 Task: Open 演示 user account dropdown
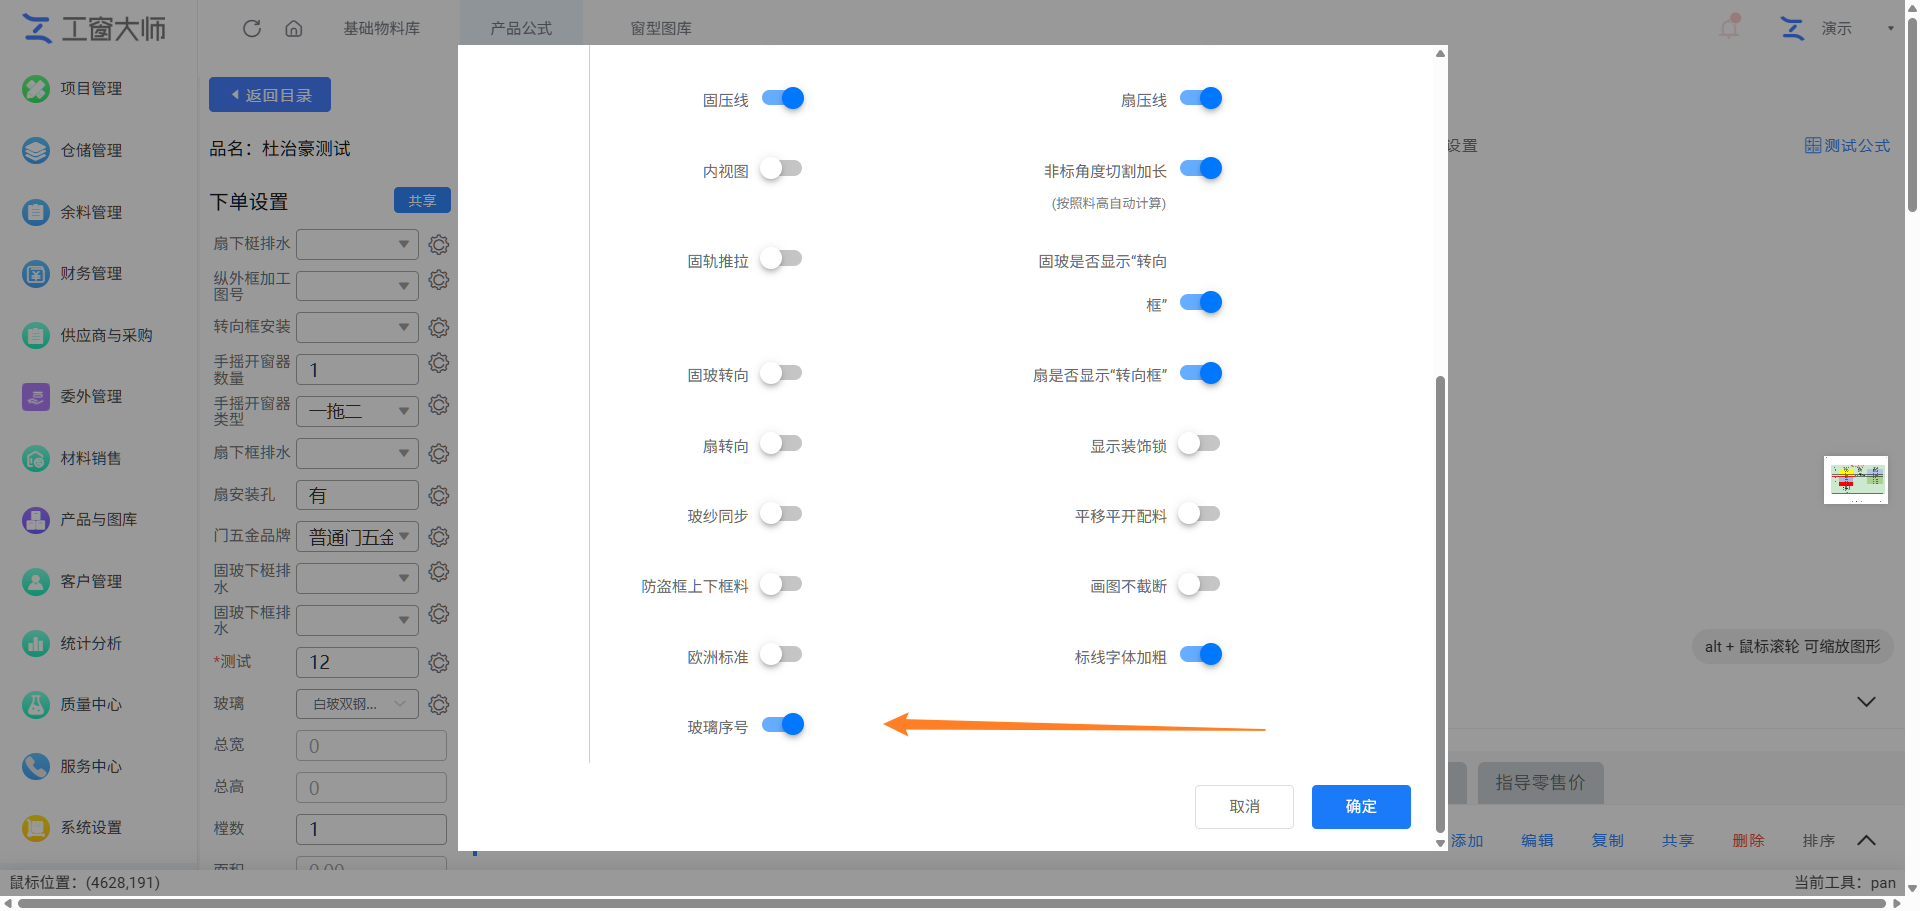point(1838,28)
